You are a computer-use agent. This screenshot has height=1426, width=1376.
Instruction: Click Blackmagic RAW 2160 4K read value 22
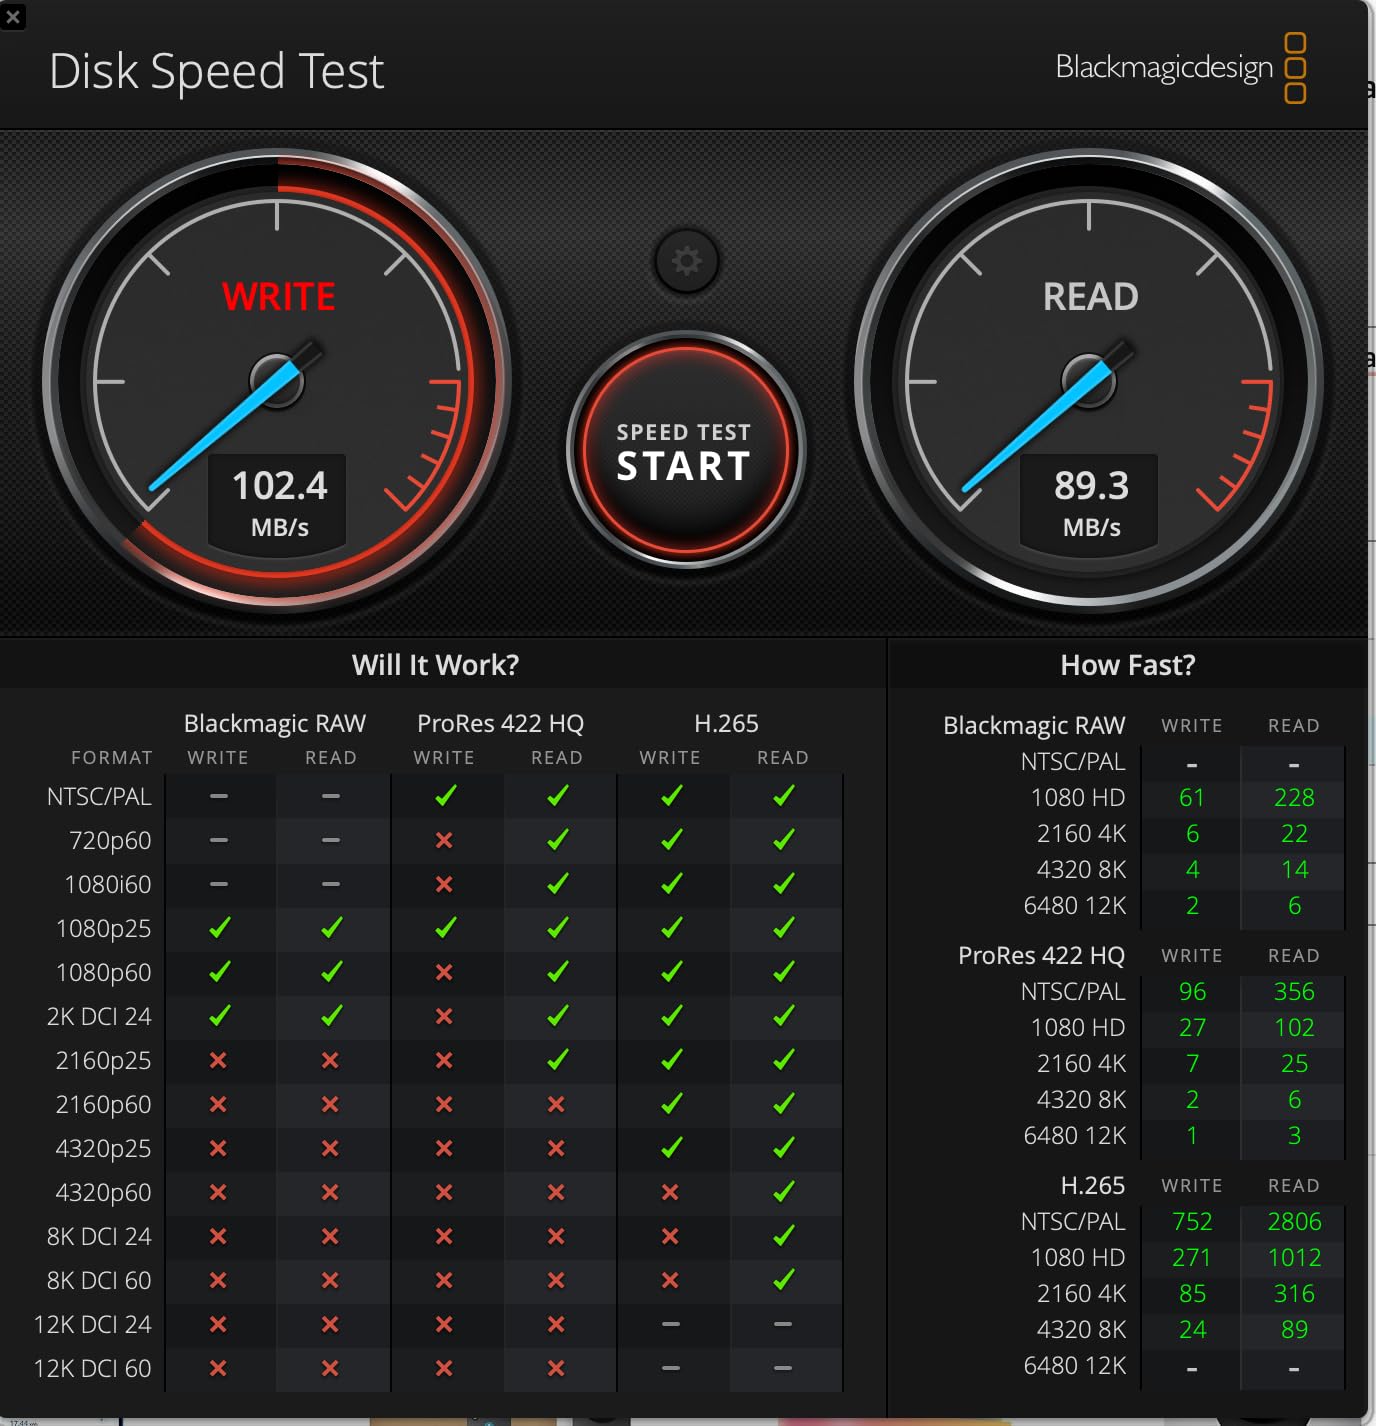1294,833
